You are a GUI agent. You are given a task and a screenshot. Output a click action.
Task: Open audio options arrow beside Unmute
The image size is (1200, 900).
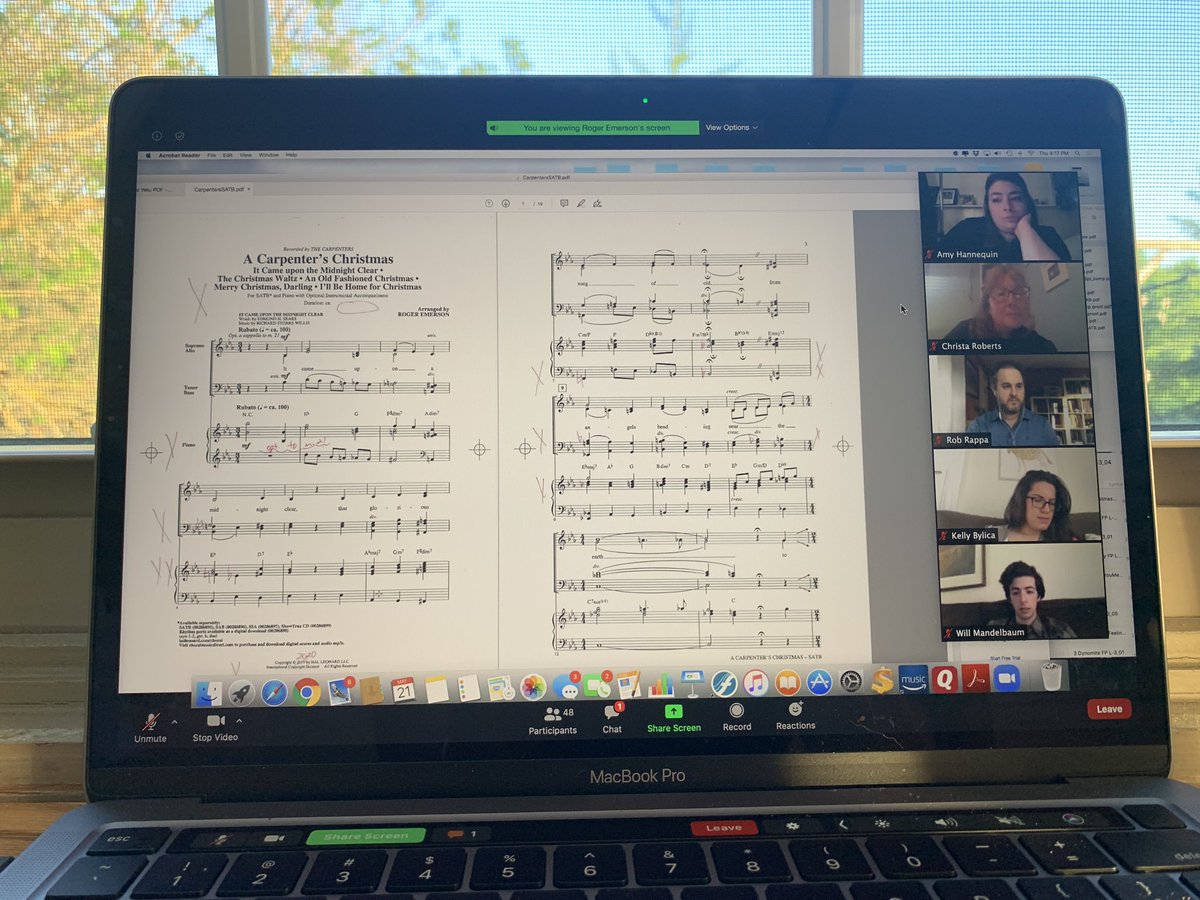(x=174, y=721)
